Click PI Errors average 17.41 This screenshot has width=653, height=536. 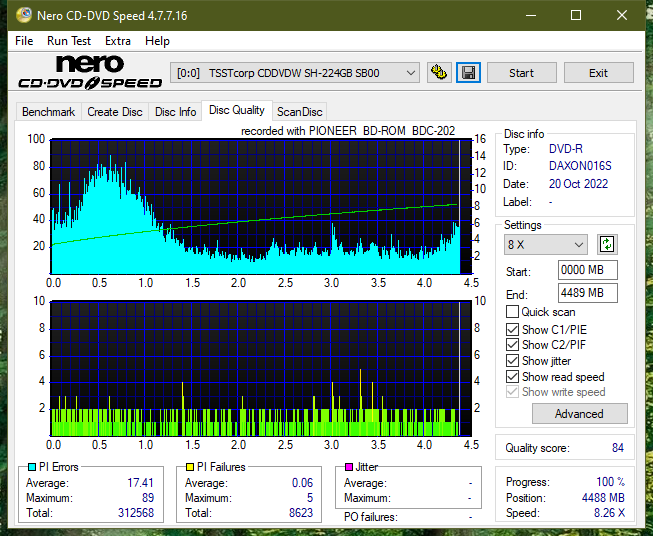[x=140, y=483]
